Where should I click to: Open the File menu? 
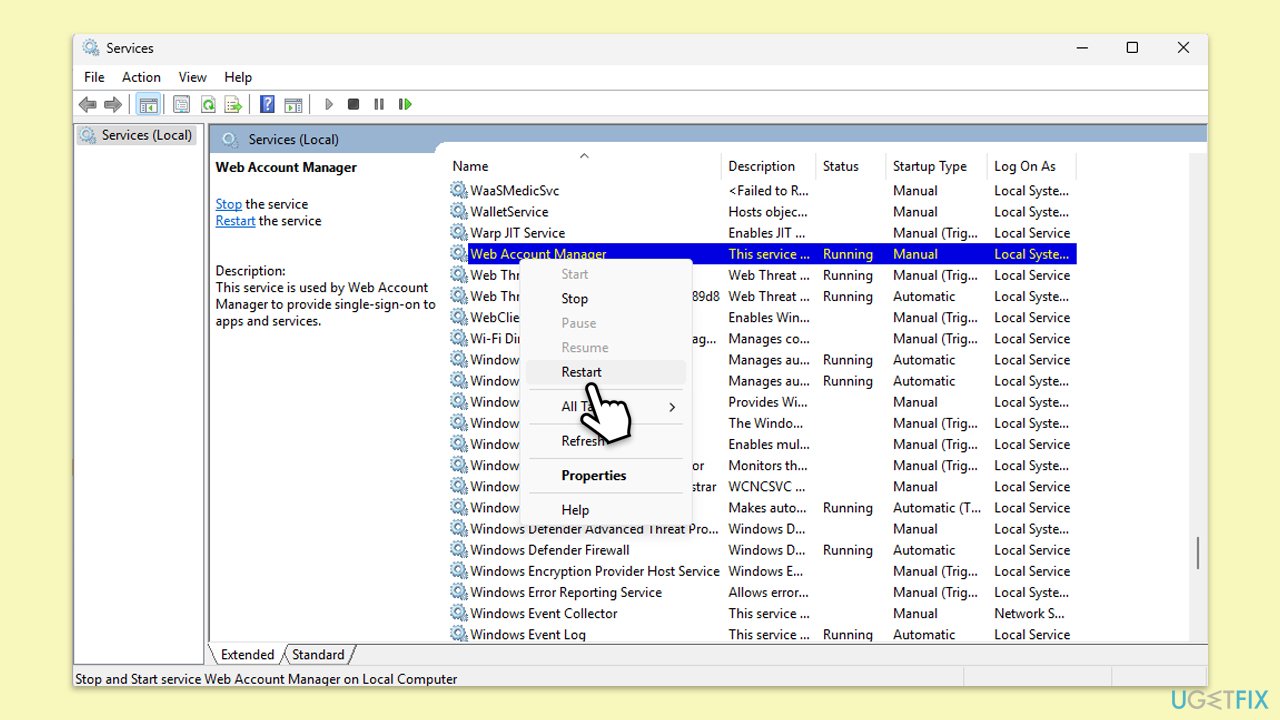pos(94,77)
